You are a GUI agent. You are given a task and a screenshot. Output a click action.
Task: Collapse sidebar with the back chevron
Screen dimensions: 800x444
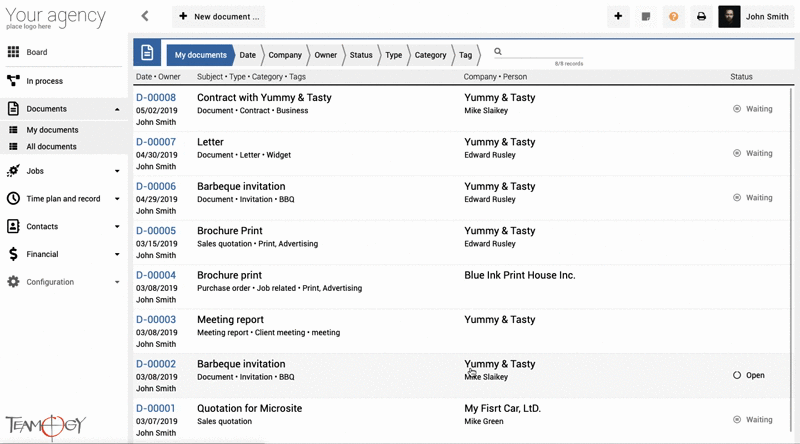[x=145, y=16]
